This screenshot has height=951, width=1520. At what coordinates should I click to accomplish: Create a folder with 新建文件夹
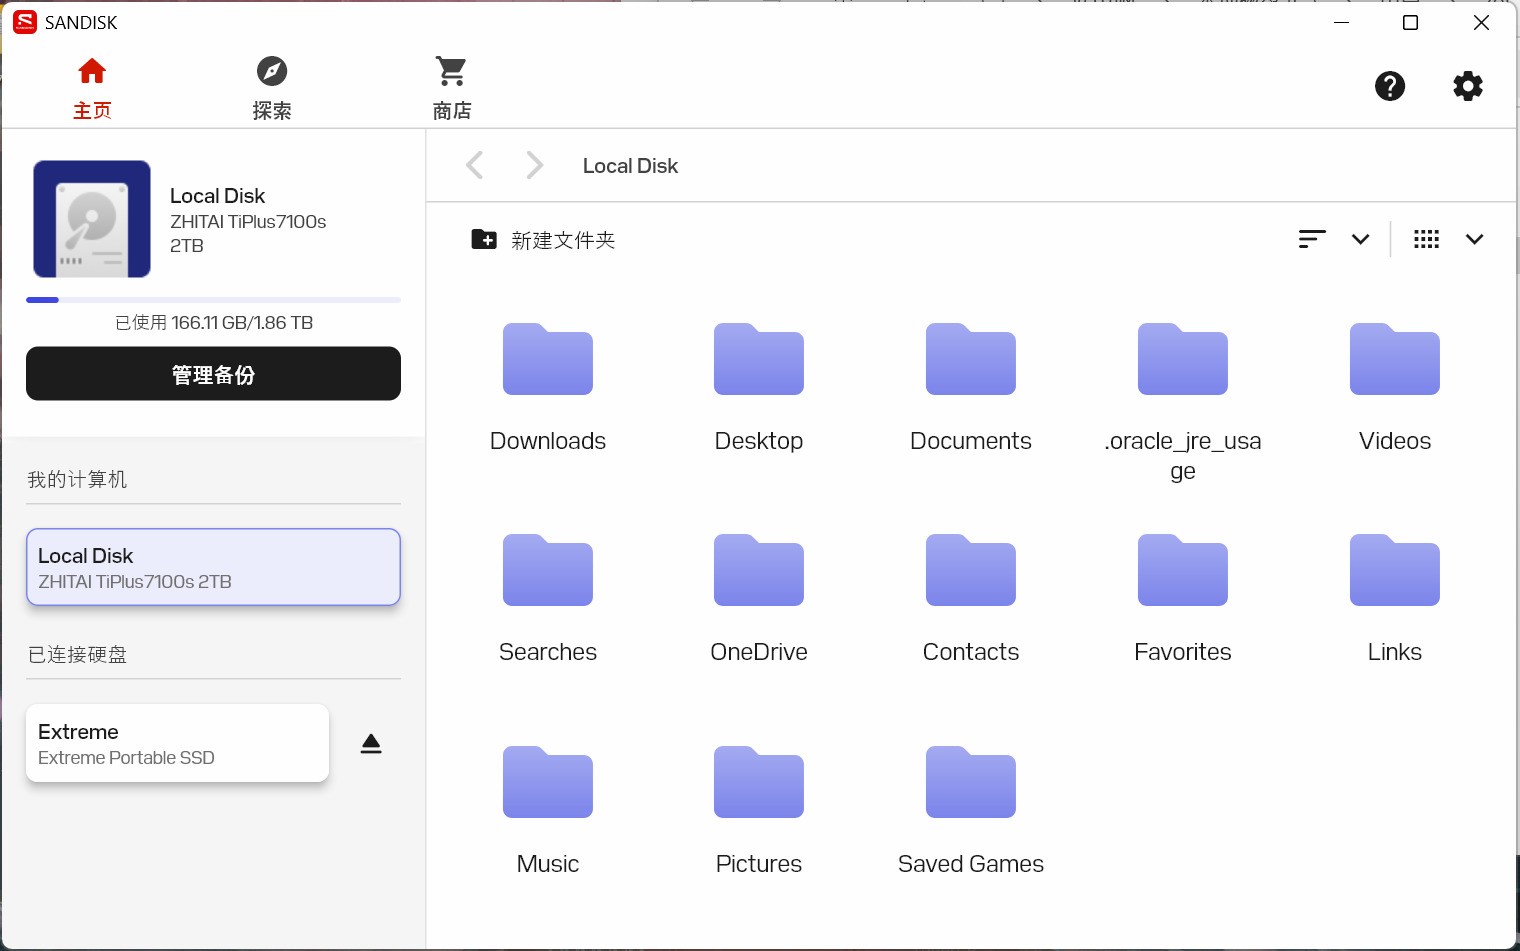(x=543, y=240)
